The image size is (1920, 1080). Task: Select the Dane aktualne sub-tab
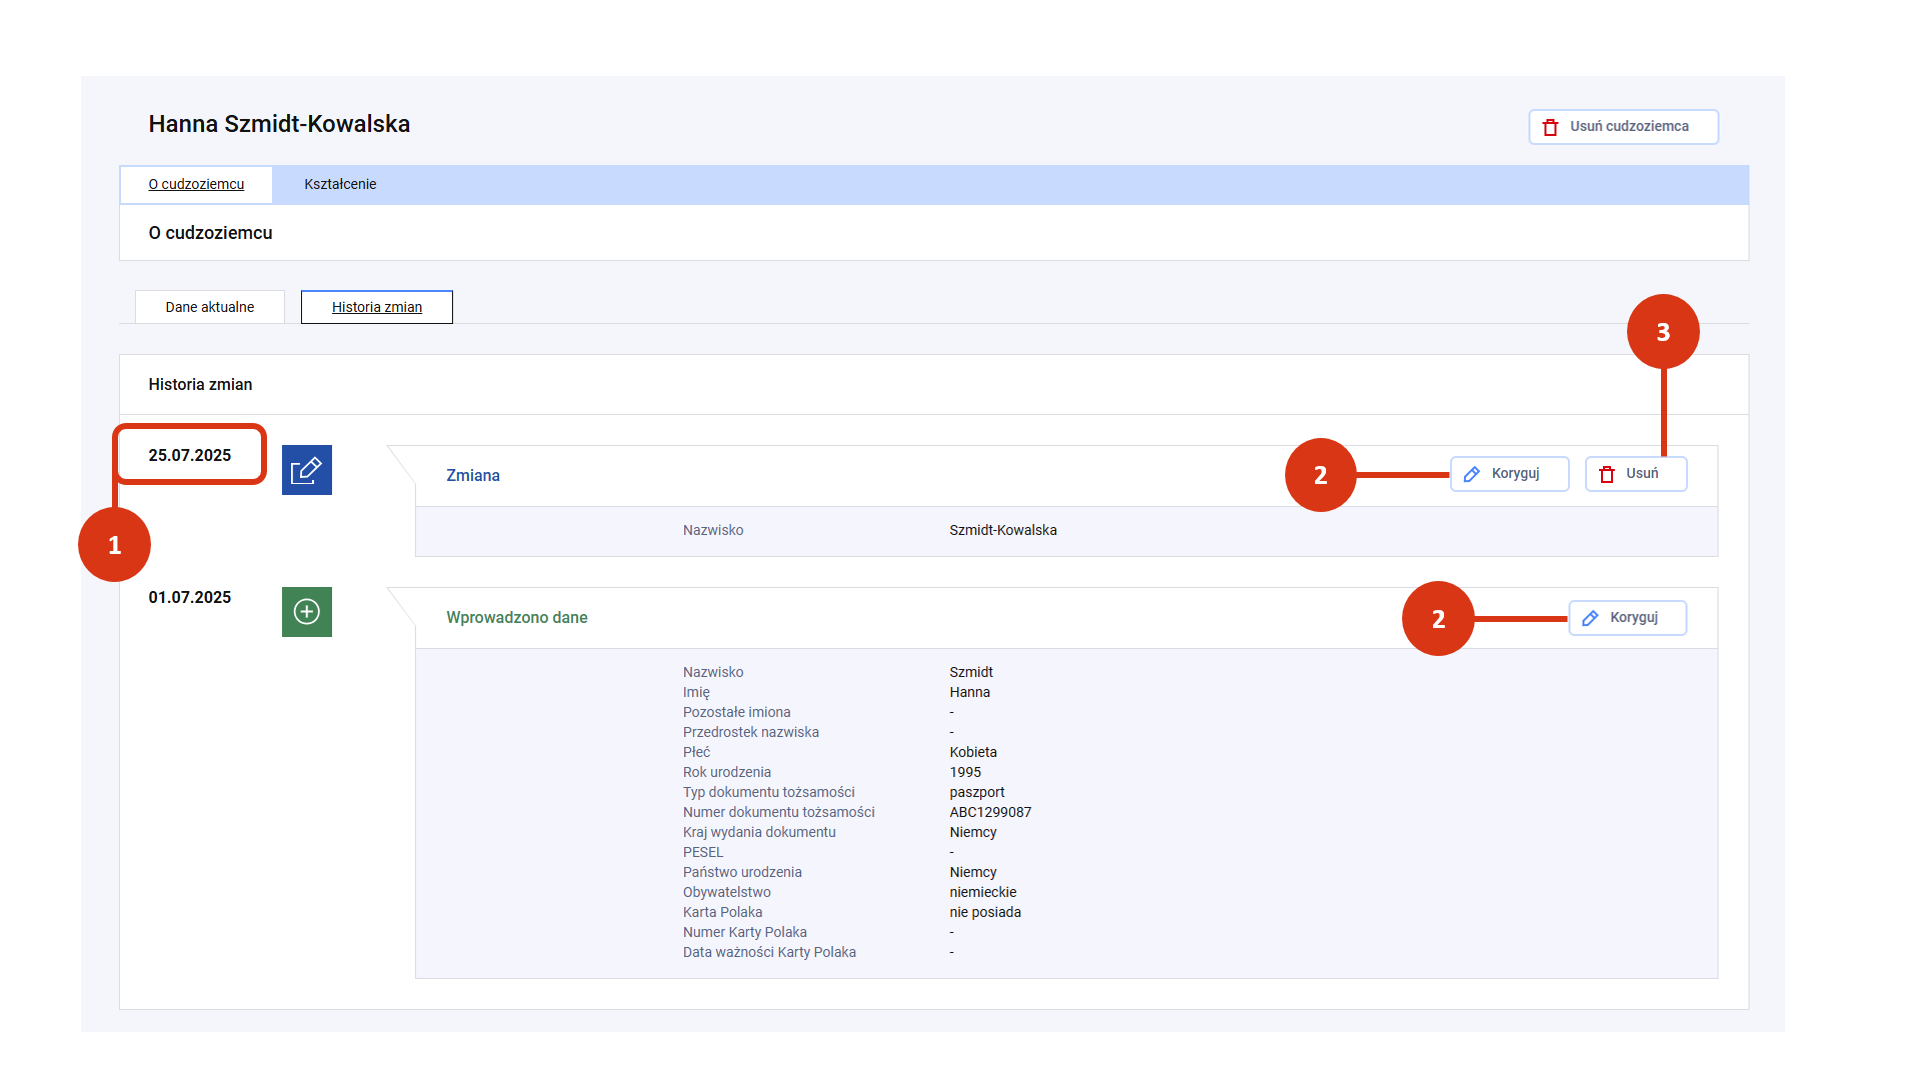pos(210,307)
